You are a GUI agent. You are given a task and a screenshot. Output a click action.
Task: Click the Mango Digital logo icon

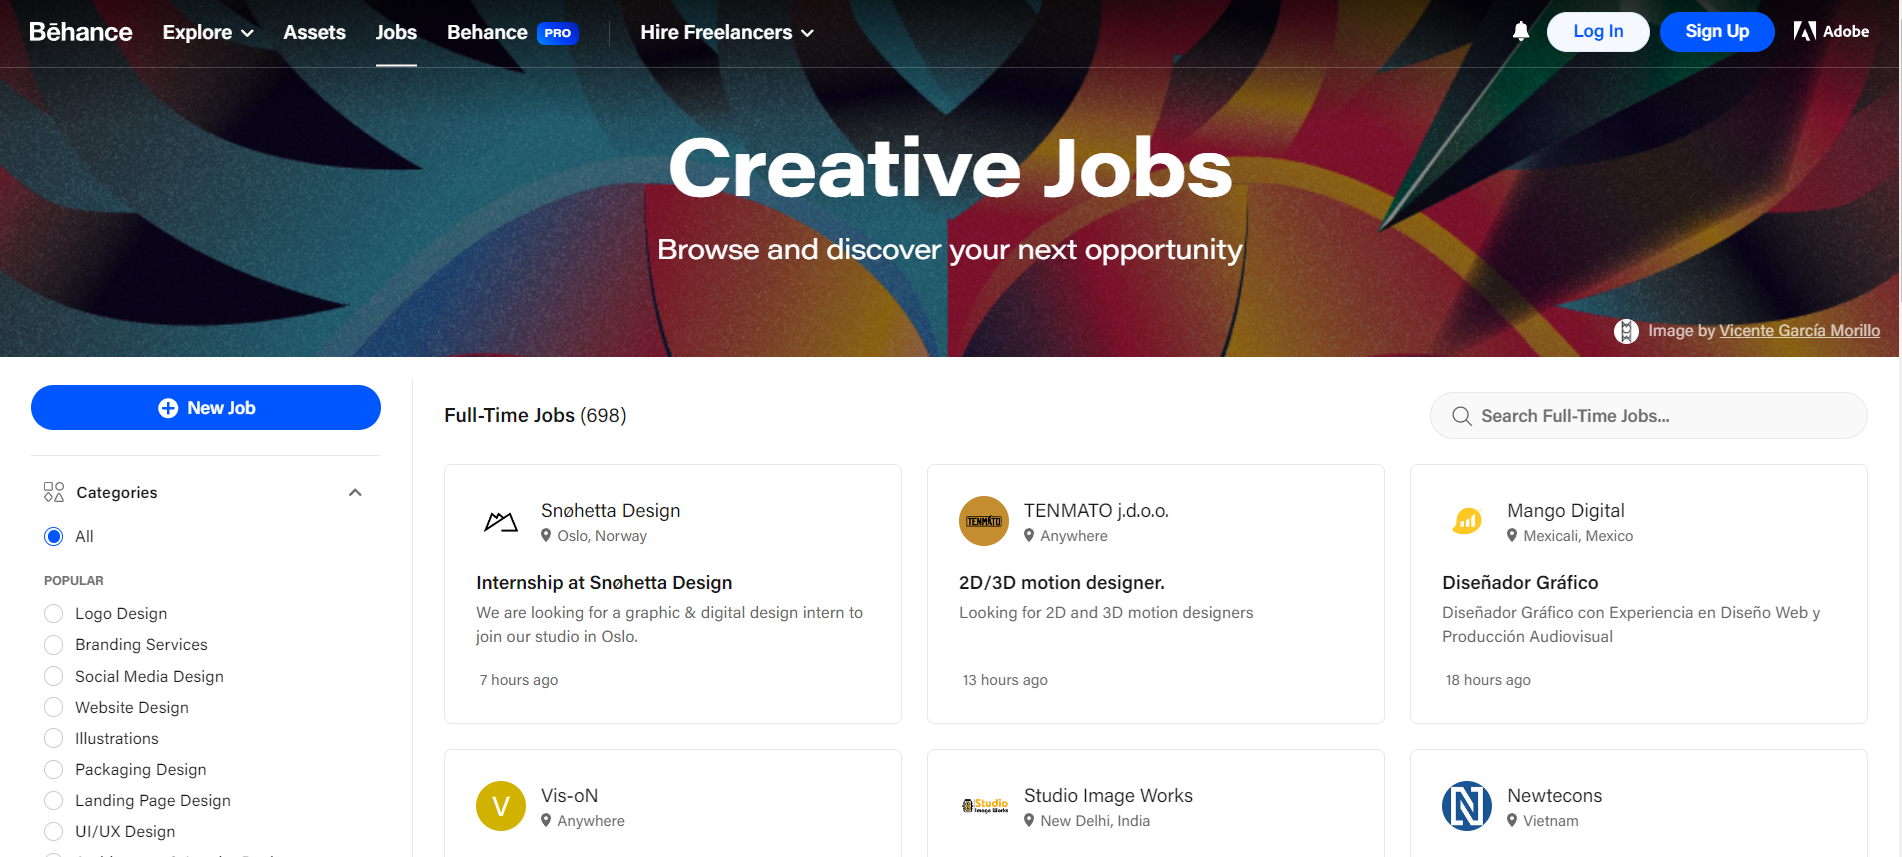pos(1466,520)
